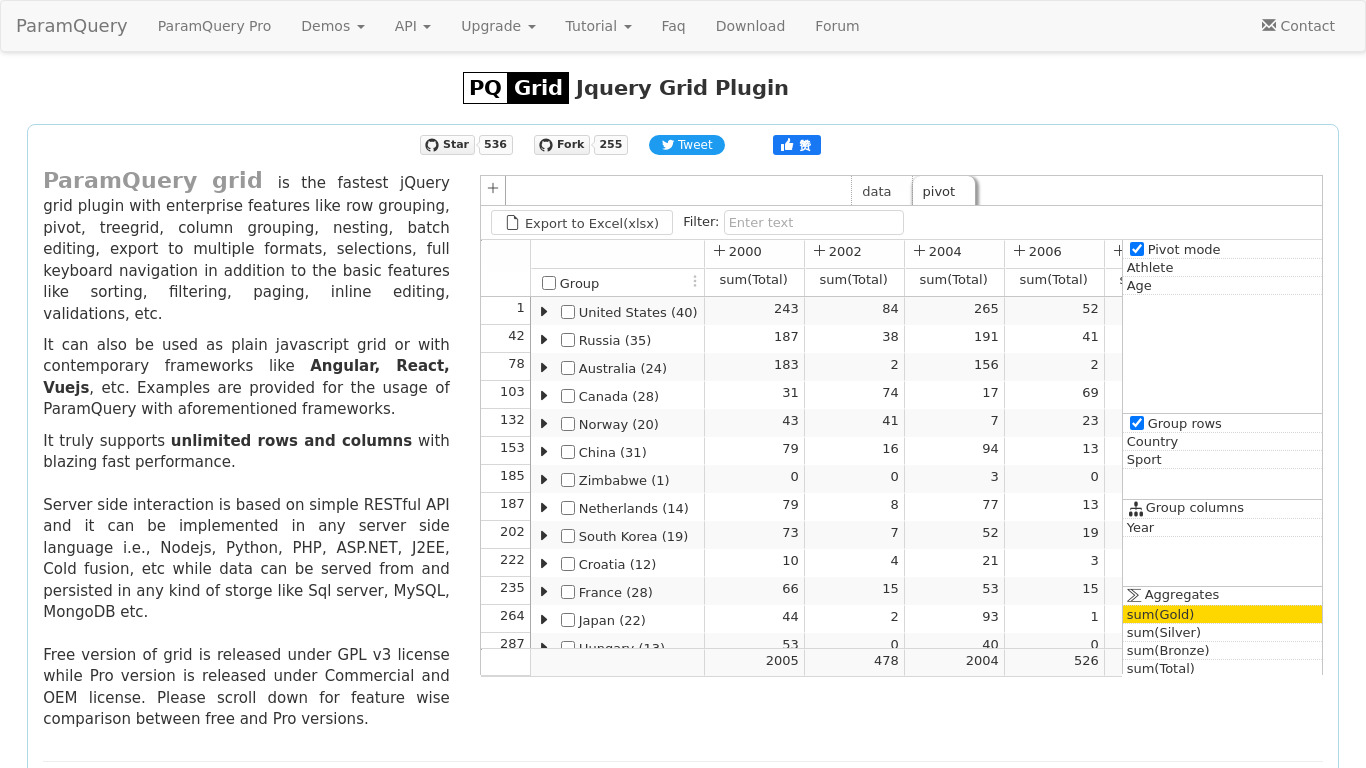Open the API dropdown menu
The image size is (1366, 768).
[413, 26]
